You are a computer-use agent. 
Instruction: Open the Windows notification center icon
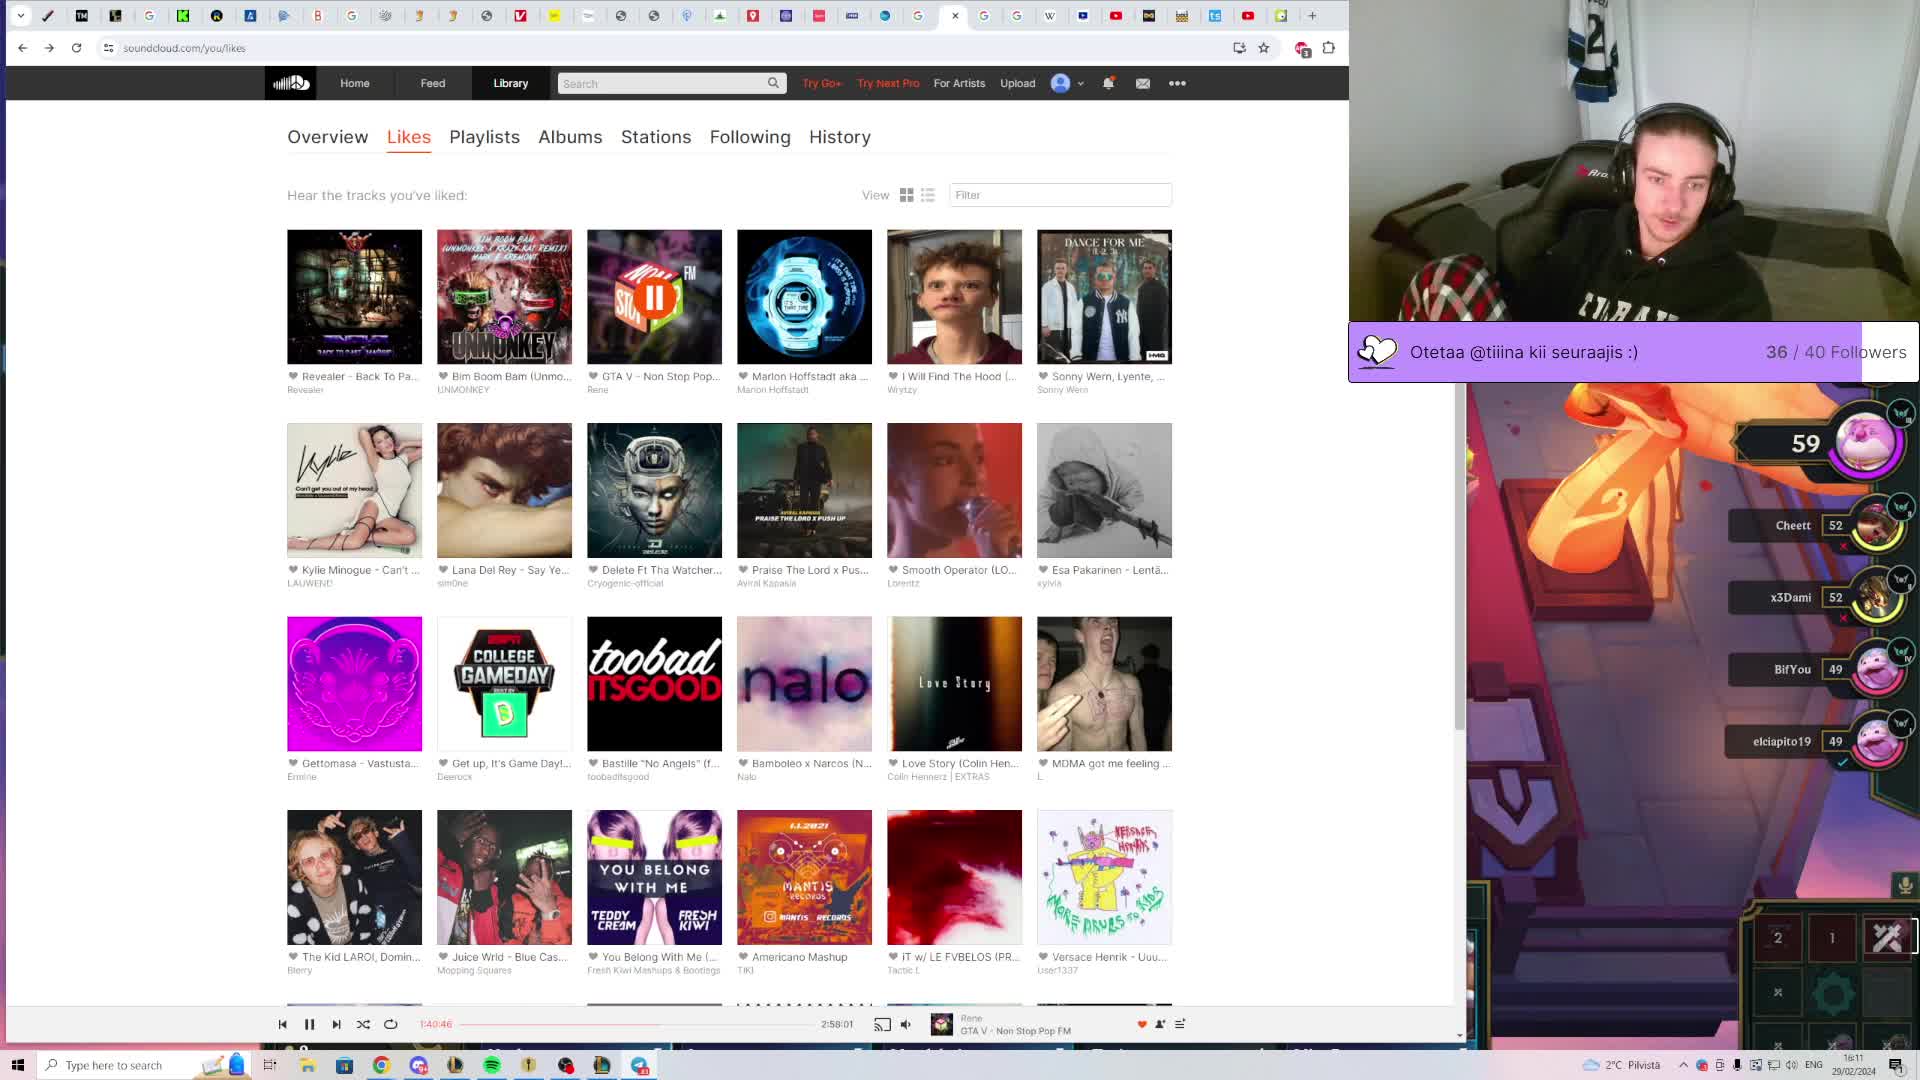[x=1896, y=1065]
